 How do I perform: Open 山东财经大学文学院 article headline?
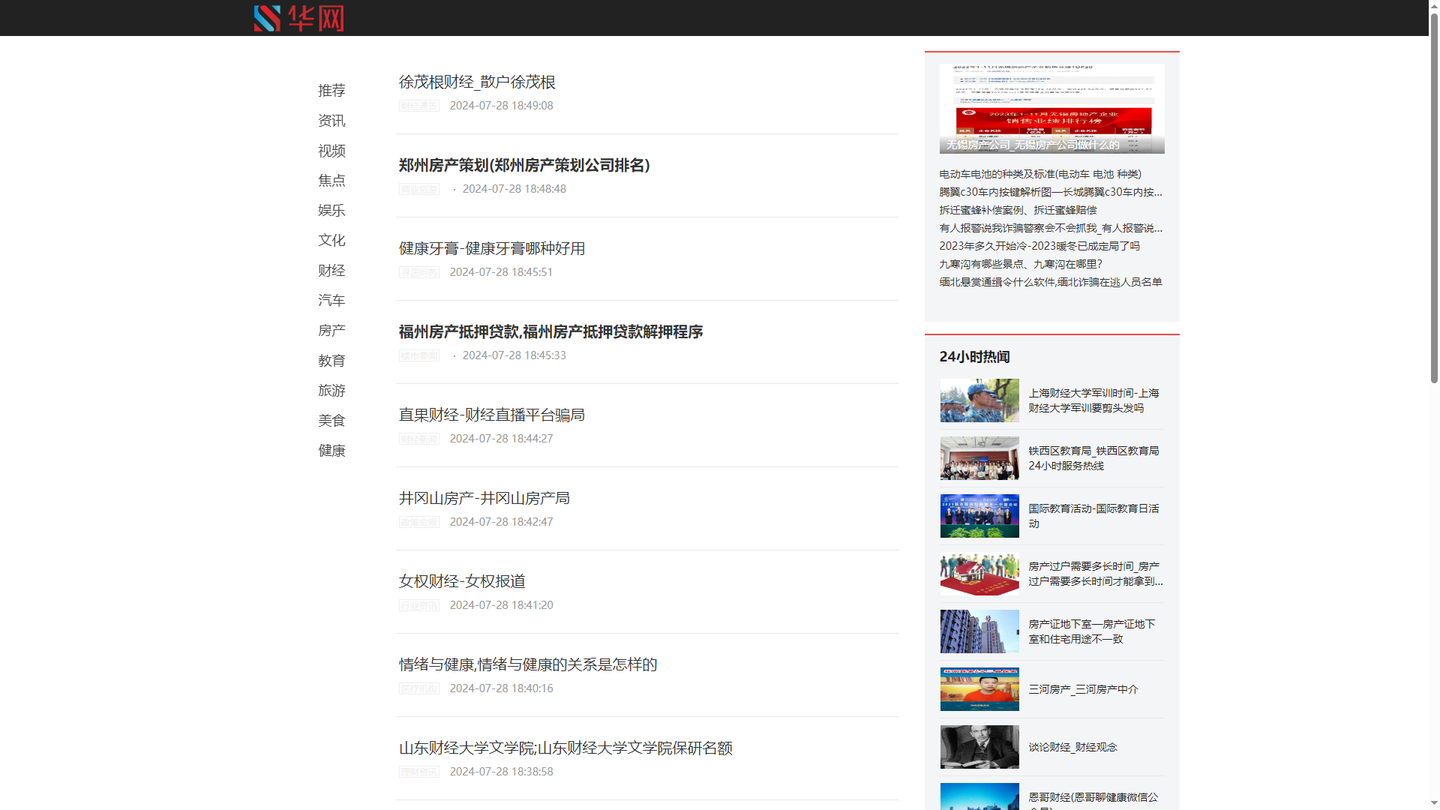click(566, 747)
